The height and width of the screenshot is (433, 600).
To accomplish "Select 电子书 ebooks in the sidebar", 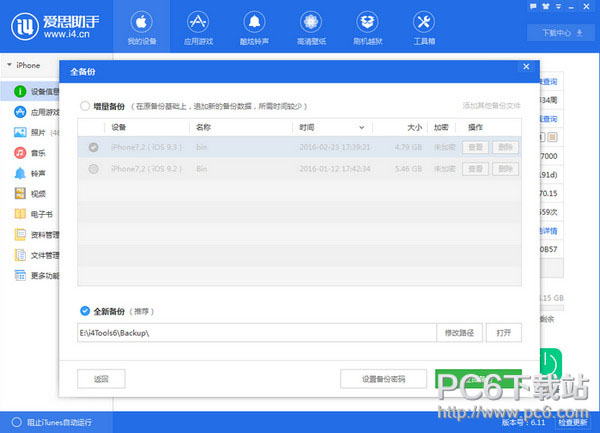I will point(40,214).
